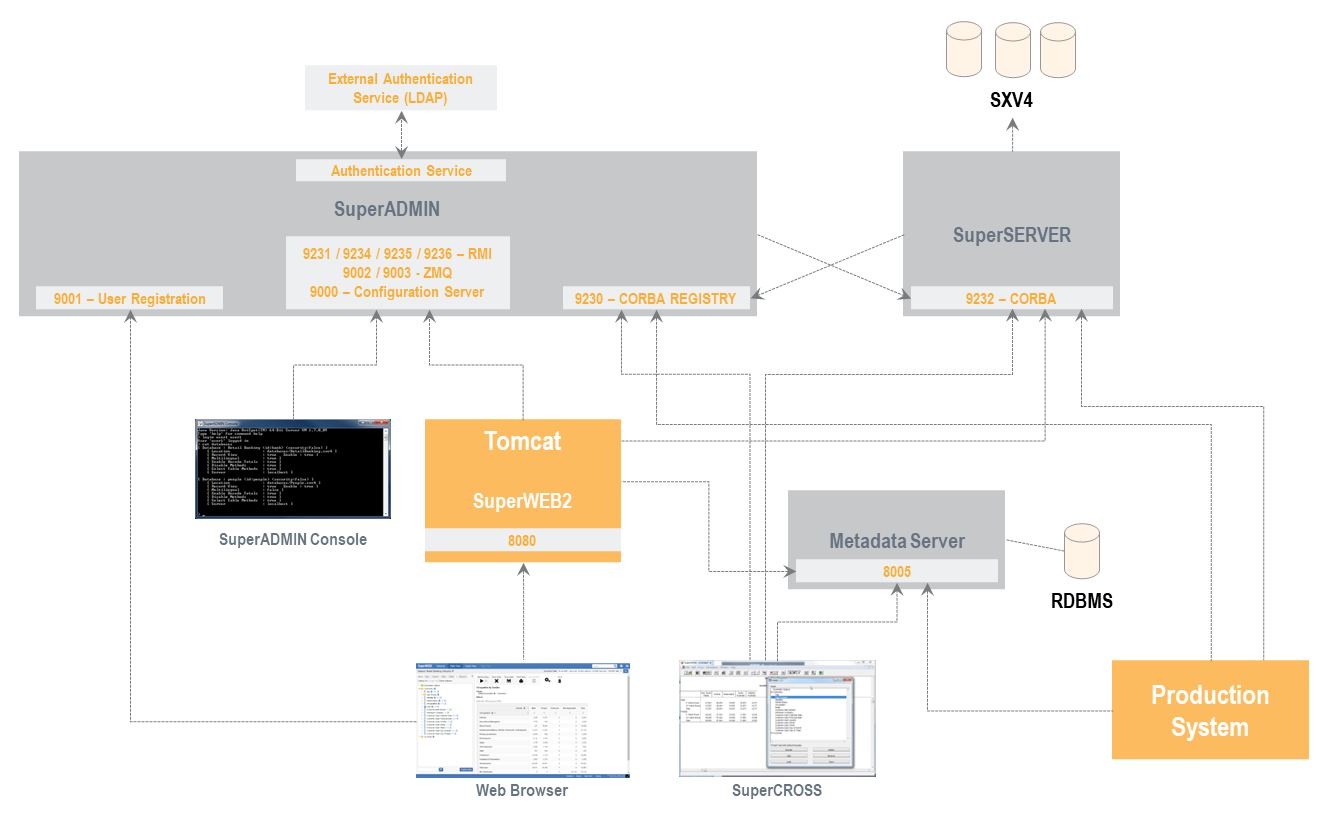Select the 9000 – Configuration Server text

coord(397,292)
